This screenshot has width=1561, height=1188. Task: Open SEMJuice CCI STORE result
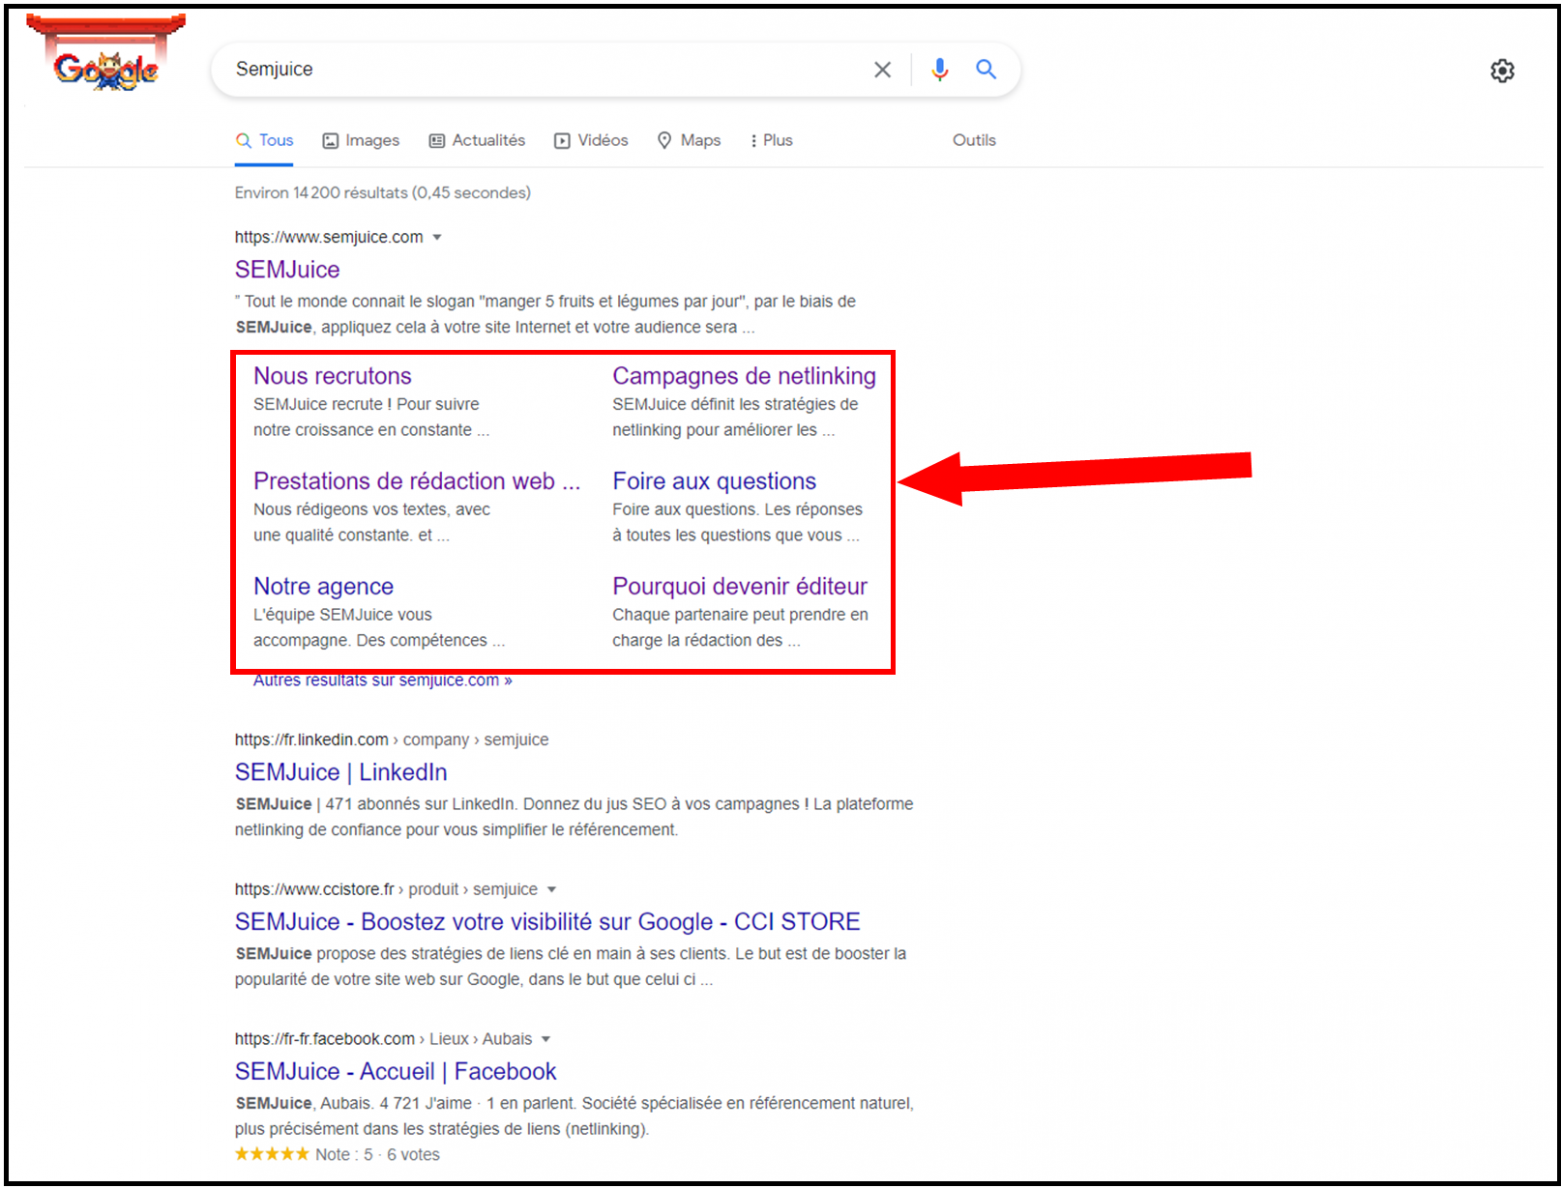[547, 922]
